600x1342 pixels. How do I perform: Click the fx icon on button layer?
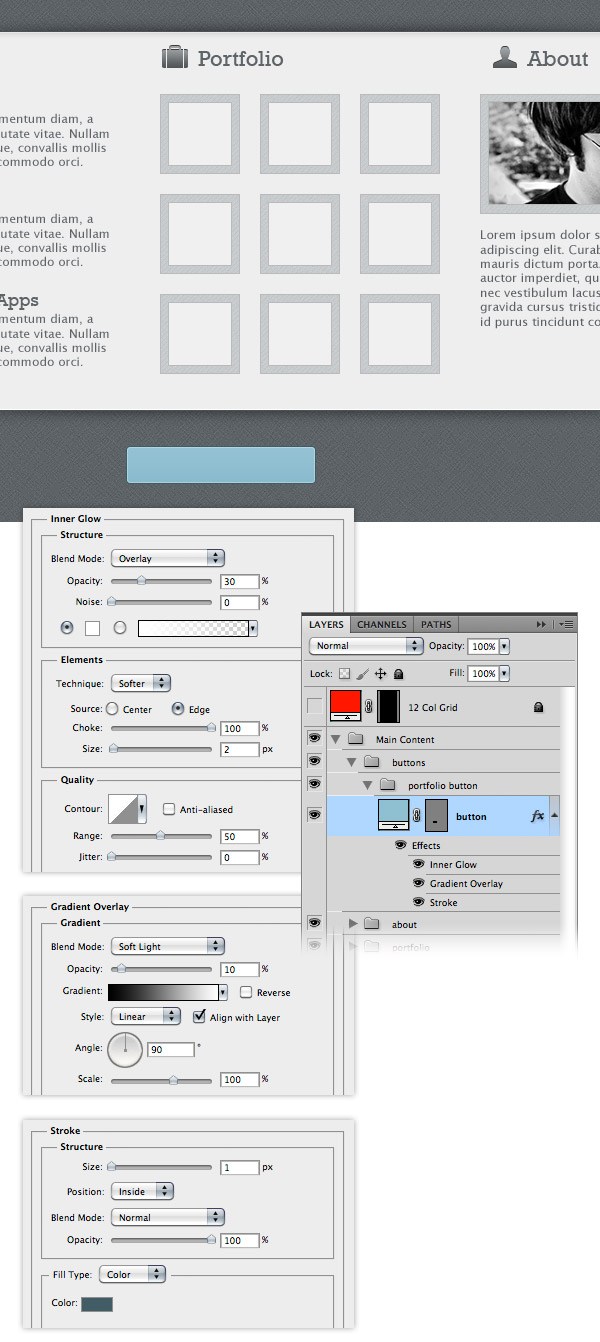[537, 816]
